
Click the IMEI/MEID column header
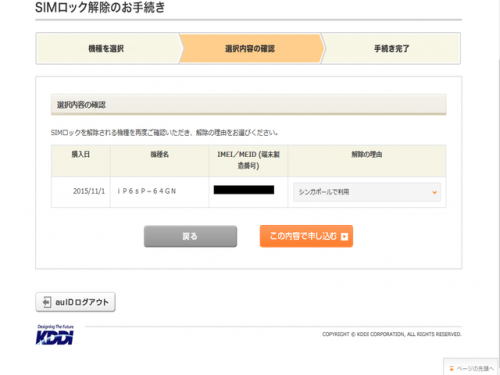pyautogui.click(x=248, y=160)
